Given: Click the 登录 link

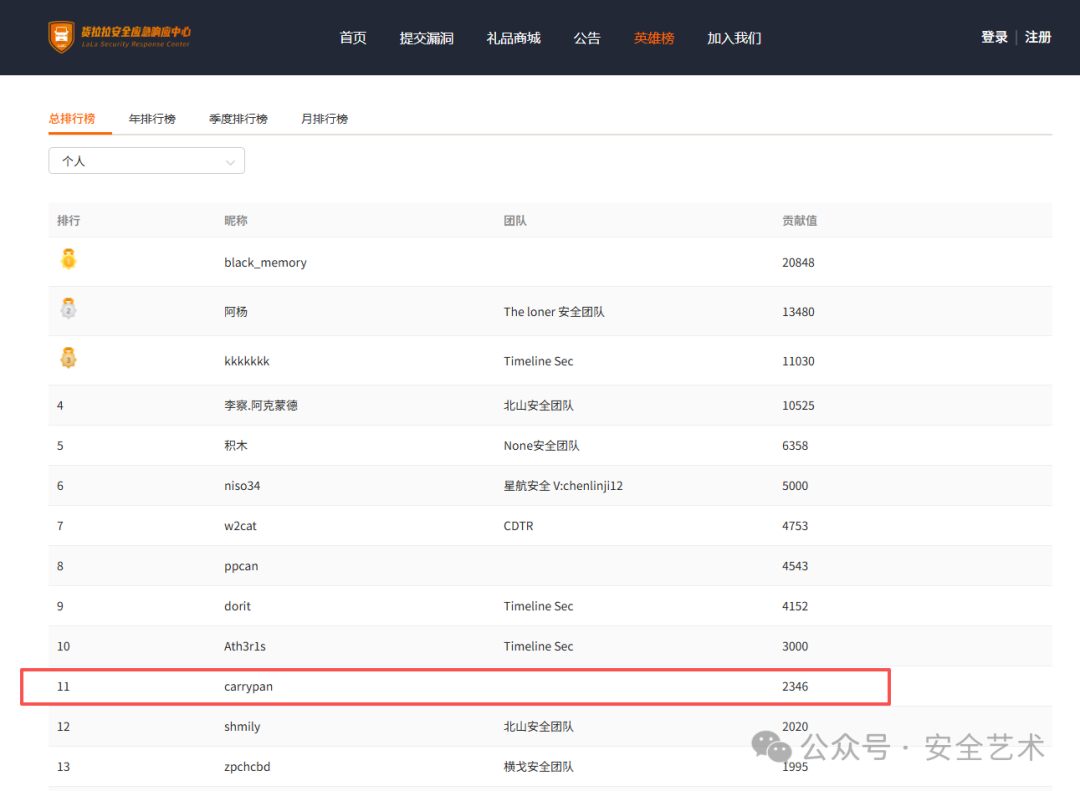Looking at the screenshot, I should click(995, 37).
